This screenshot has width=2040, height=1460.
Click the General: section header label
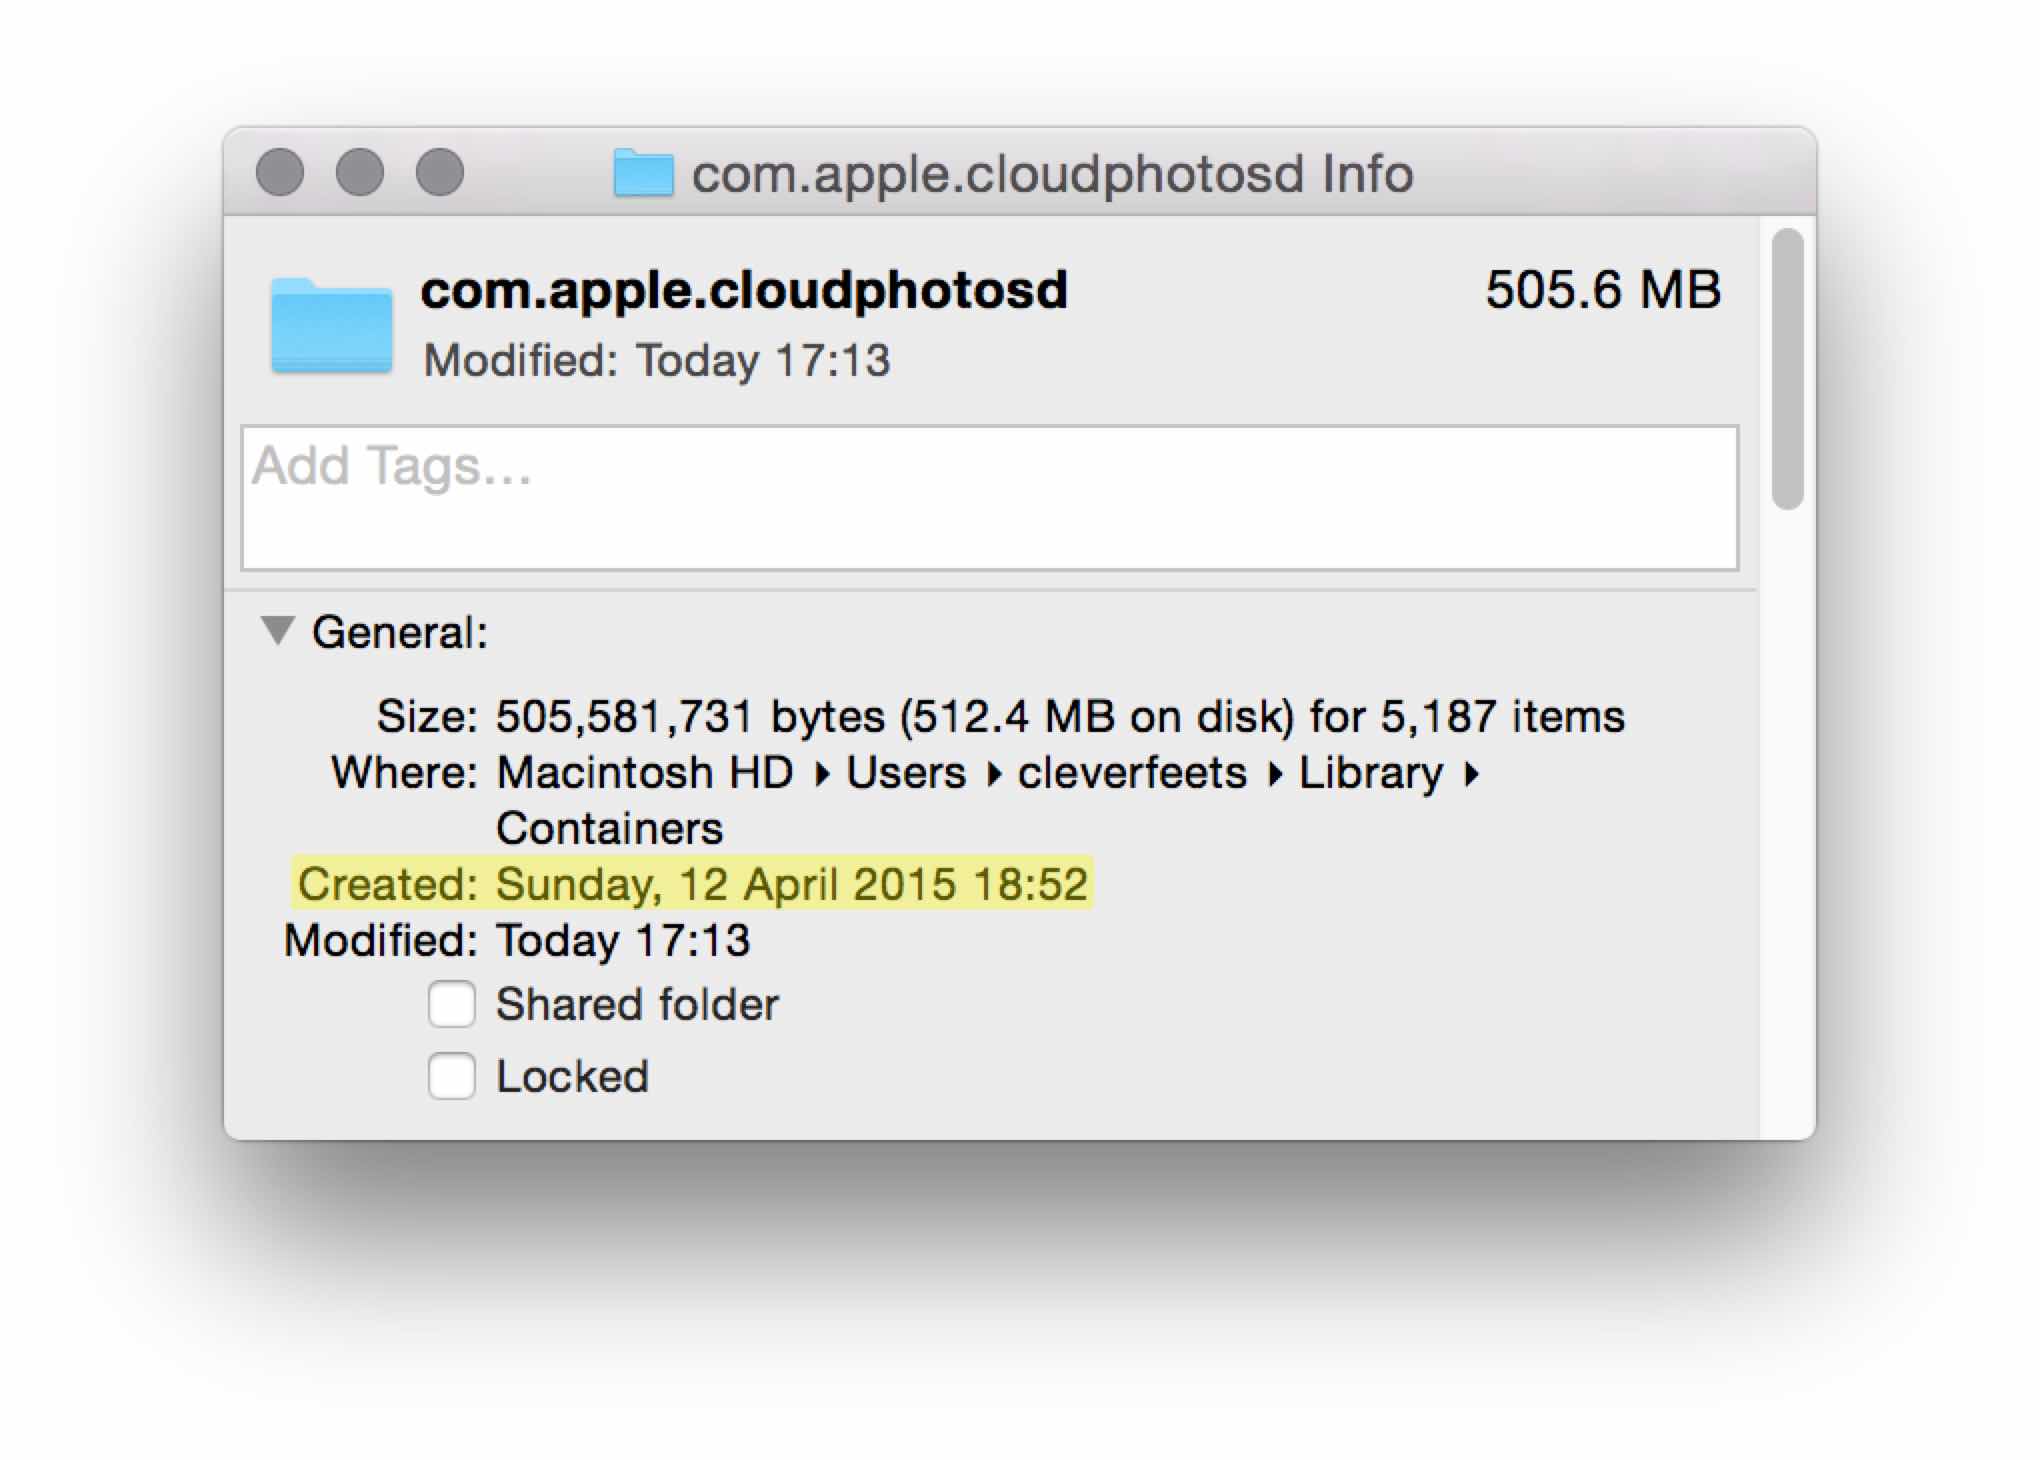point(400,632)
